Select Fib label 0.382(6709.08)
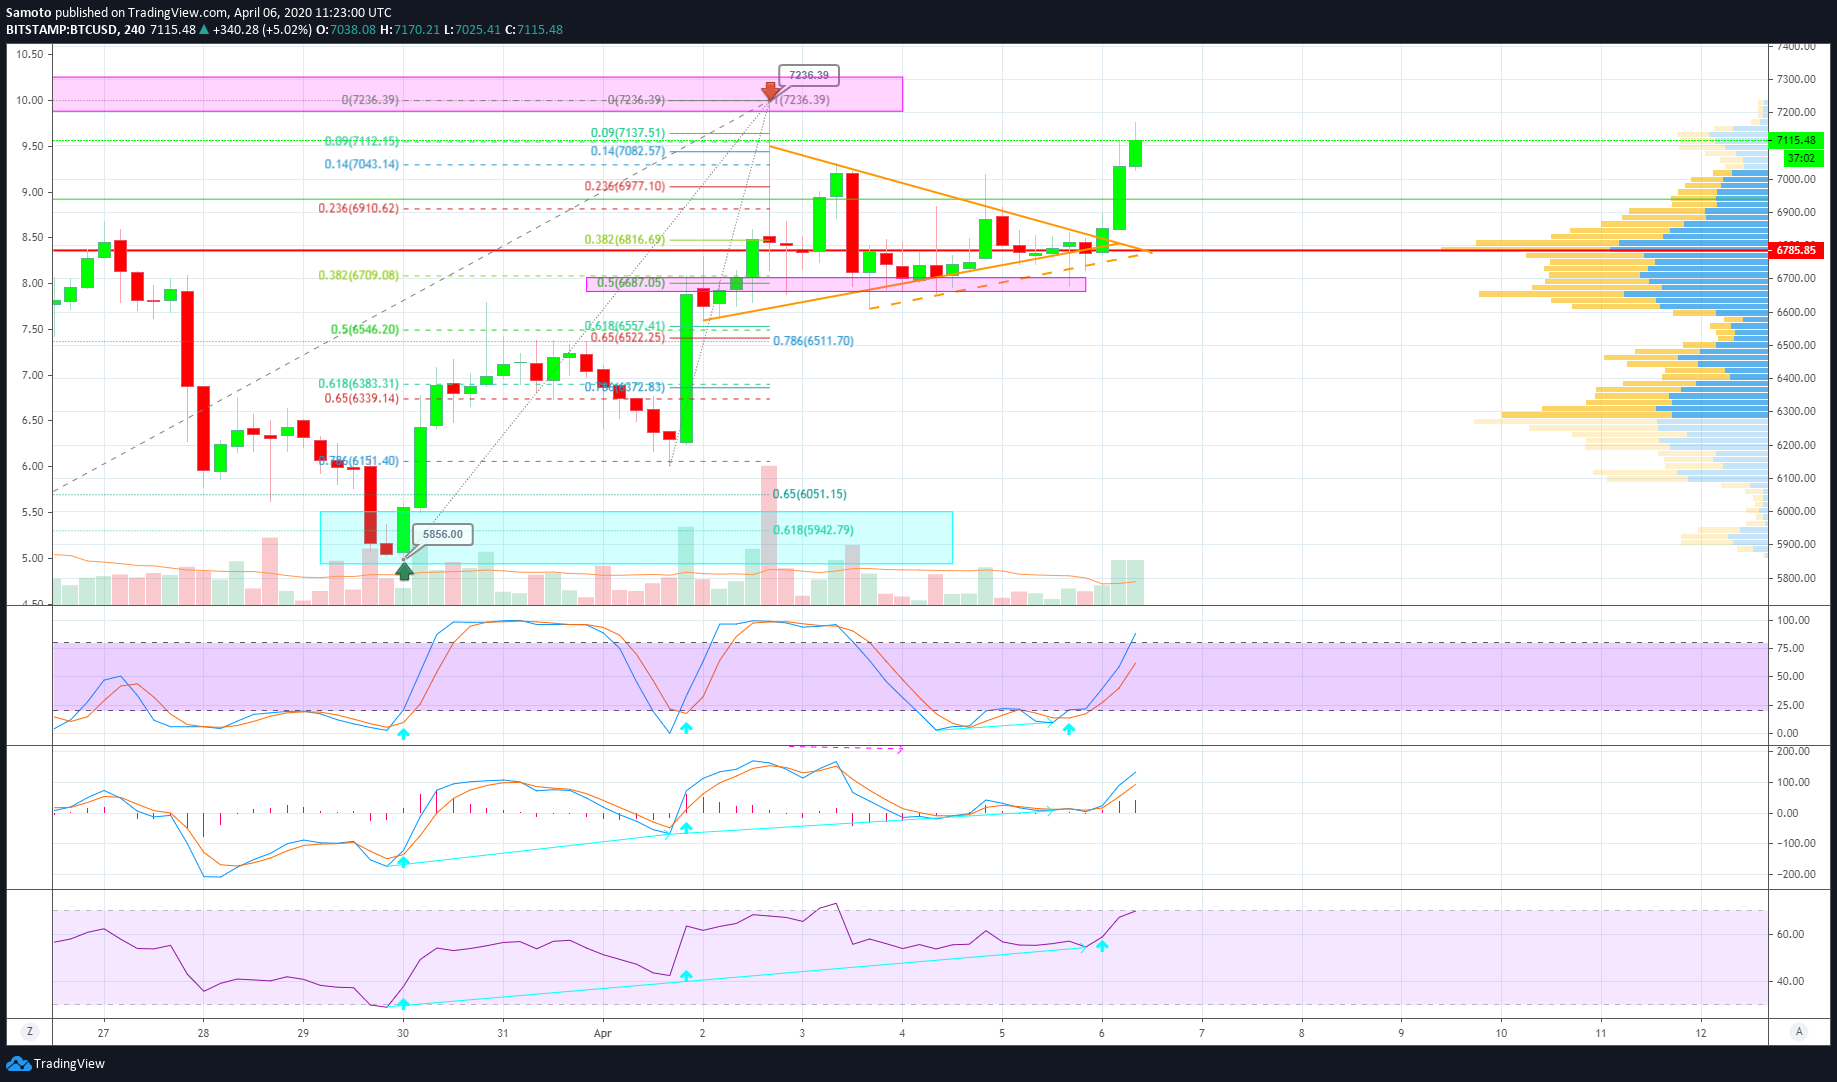 pos(359,275)
